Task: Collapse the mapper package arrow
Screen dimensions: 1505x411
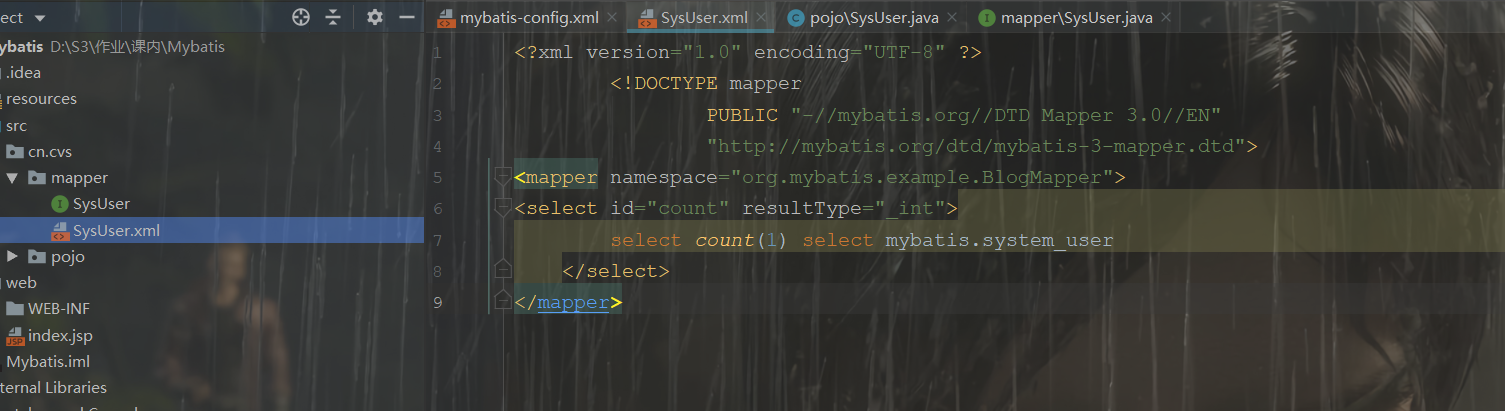Action: pos(12,178)
